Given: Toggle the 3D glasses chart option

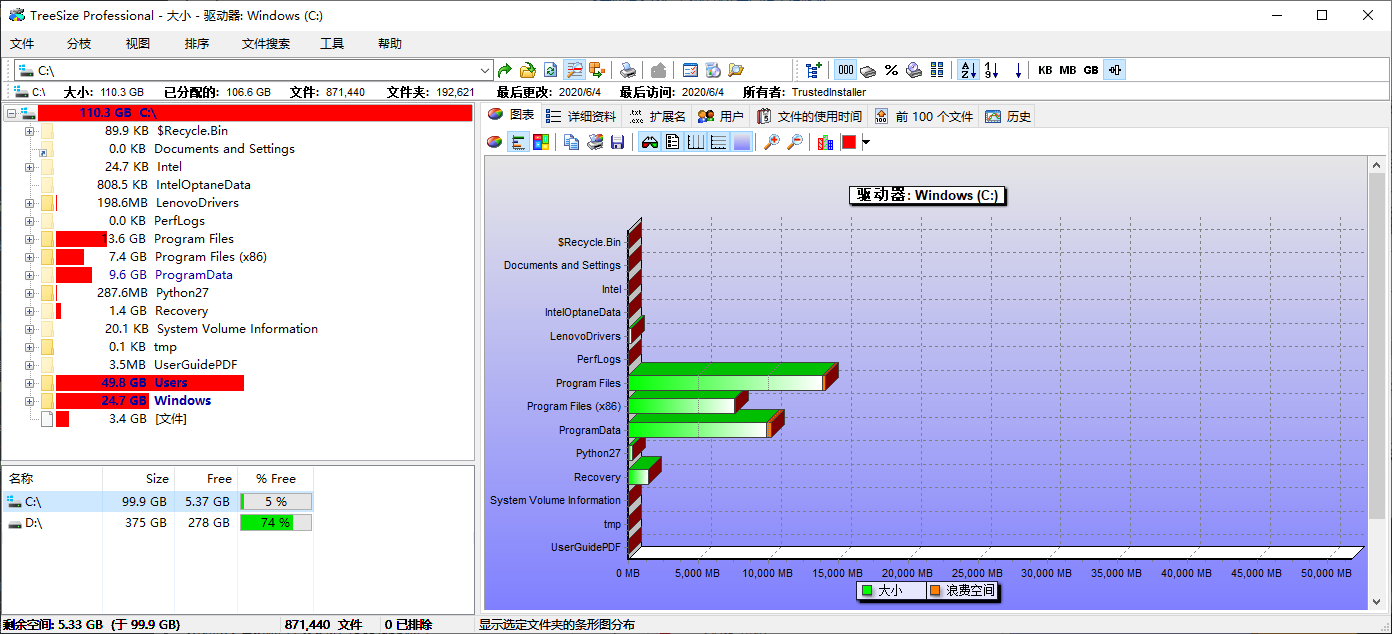Looking at the screenshot, I should click(x=650, y=142).
